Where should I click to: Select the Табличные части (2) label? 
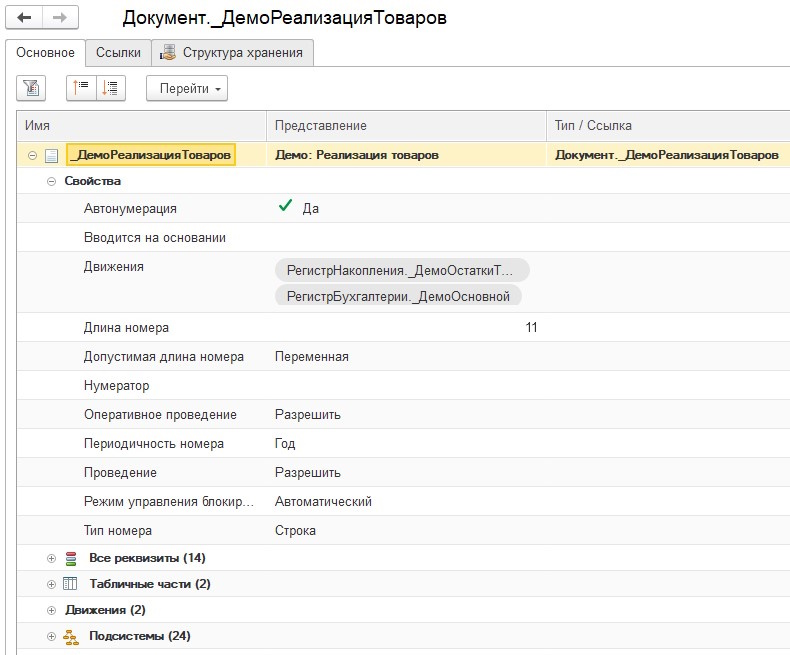click(150, 584)
